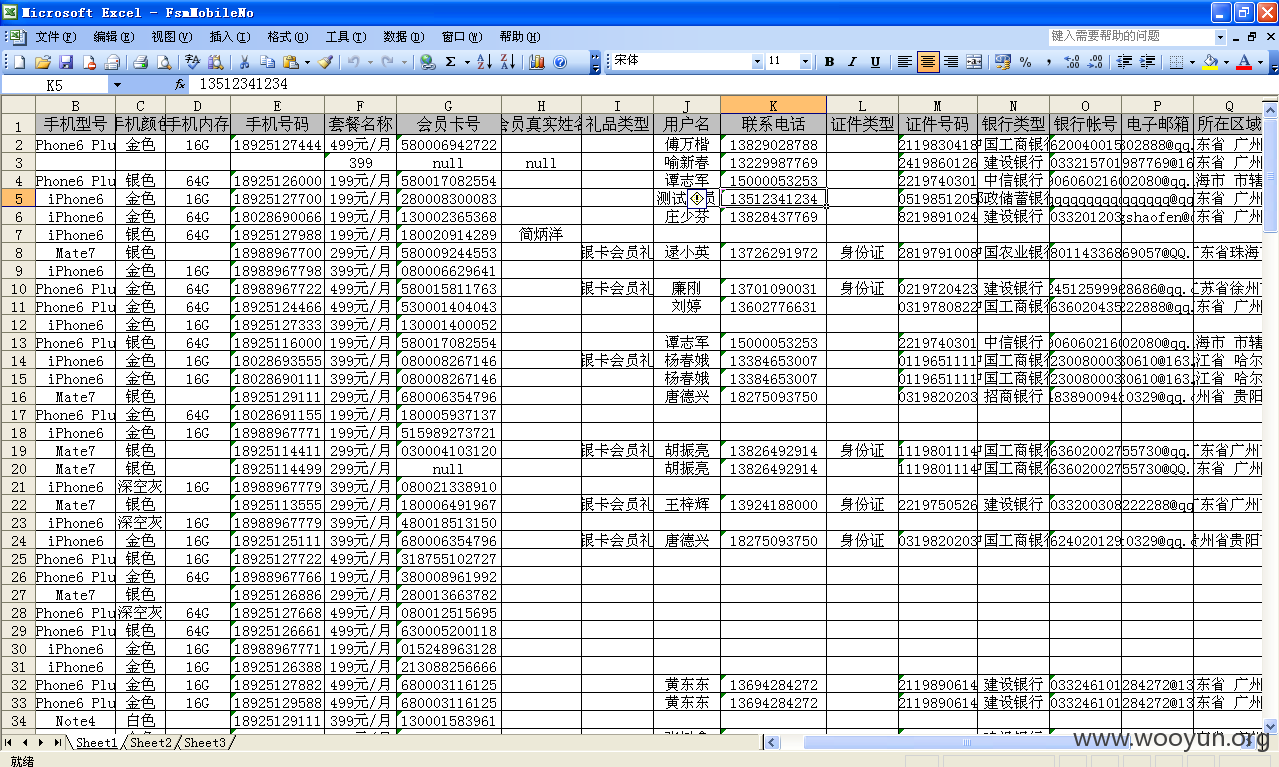Sort ascending A to Z

[484, 62]
